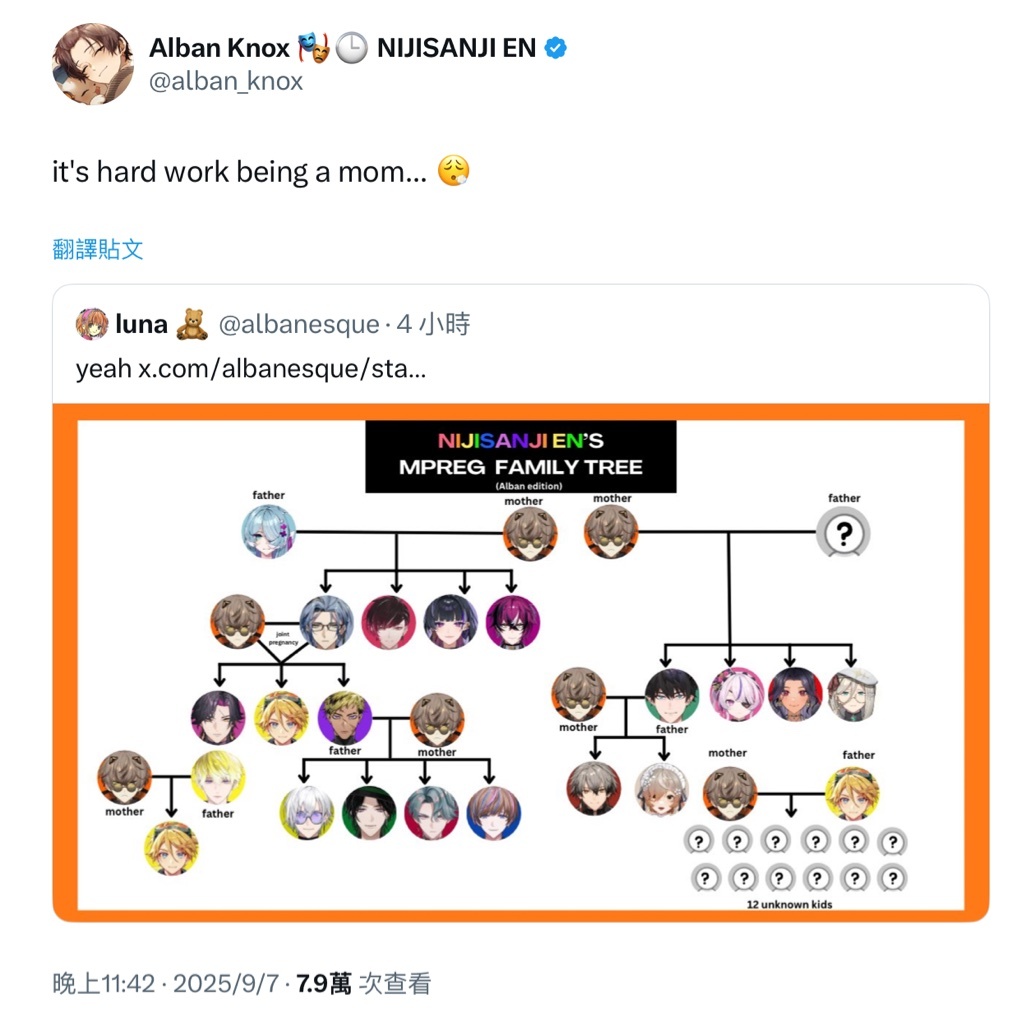Click the blue-haired father avatar at top left

[268, 532]
